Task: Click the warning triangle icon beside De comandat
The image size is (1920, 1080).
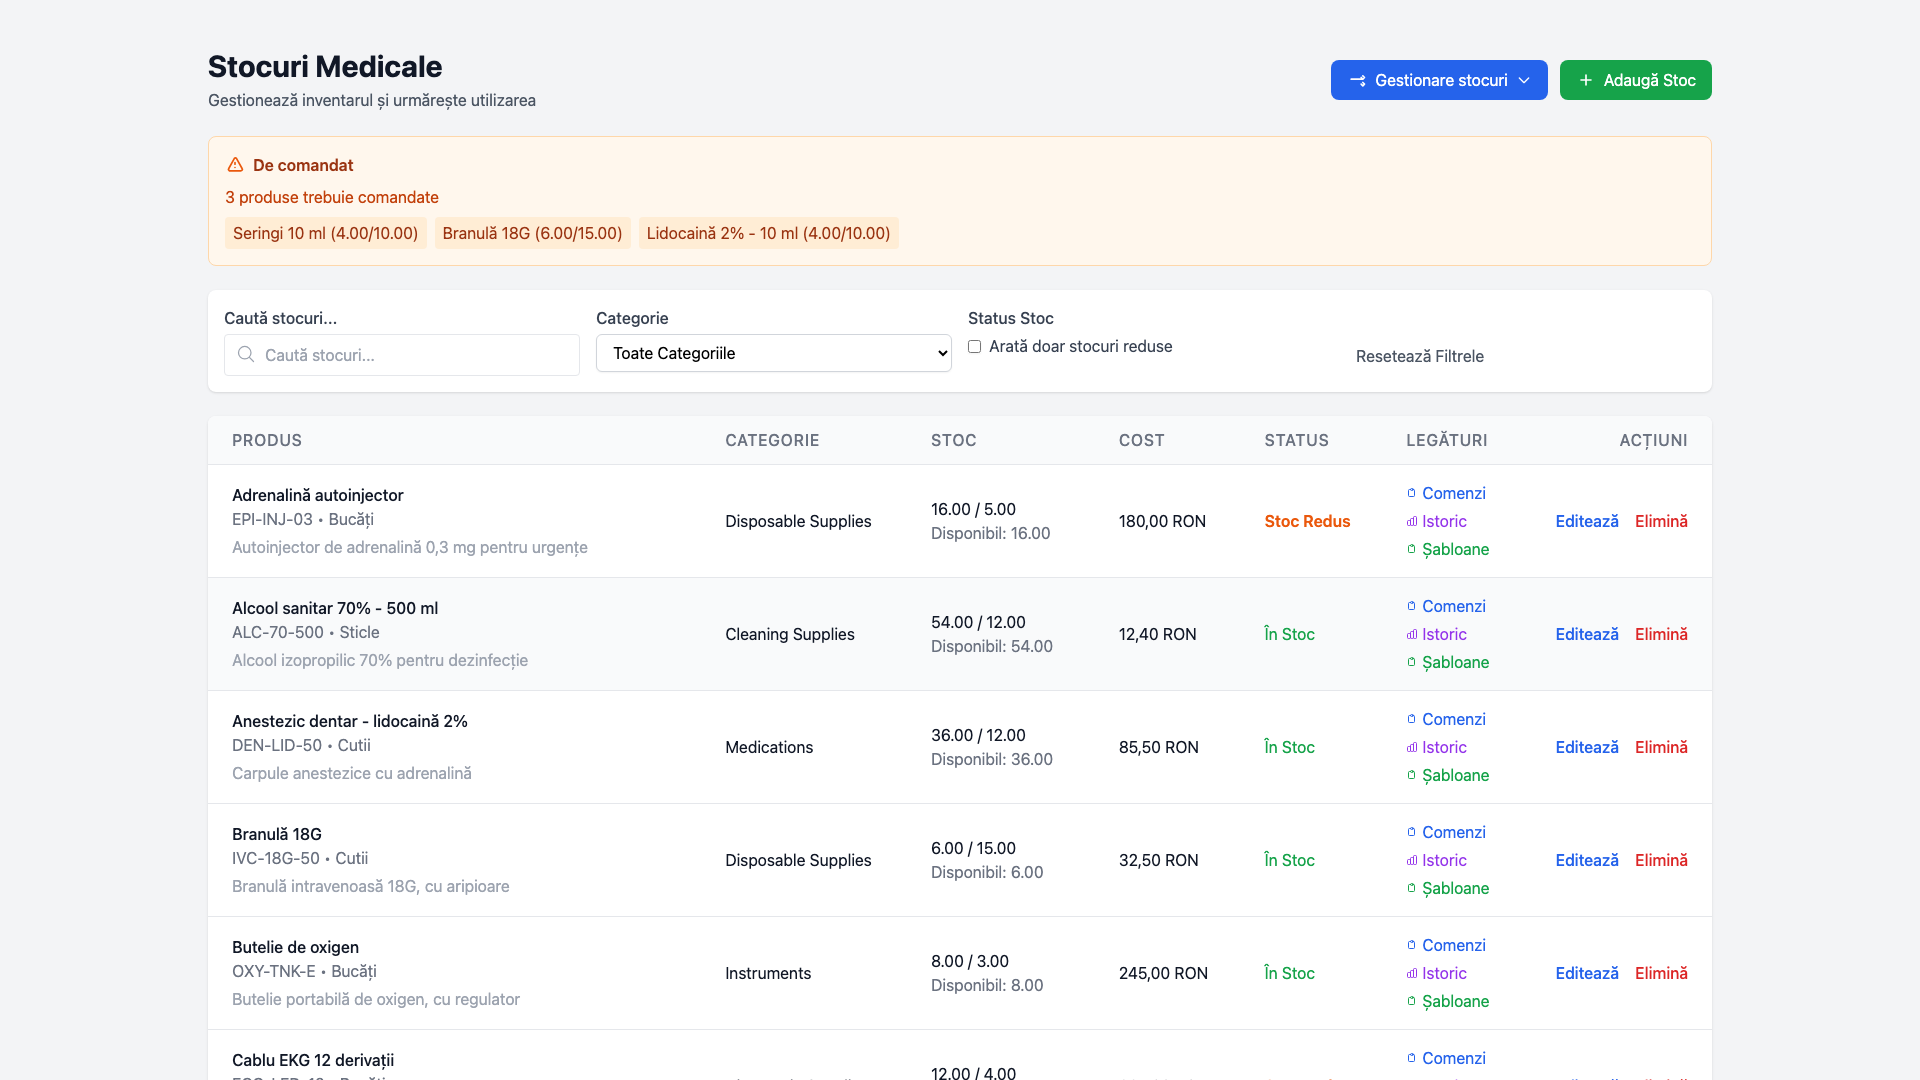Action: 235,165
